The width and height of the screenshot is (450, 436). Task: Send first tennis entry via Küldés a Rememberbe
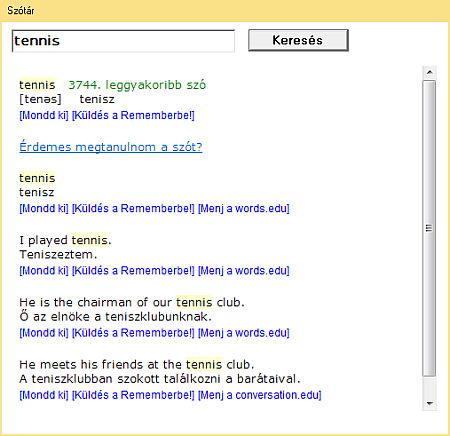pyautogui.click(x=133, y=115)
